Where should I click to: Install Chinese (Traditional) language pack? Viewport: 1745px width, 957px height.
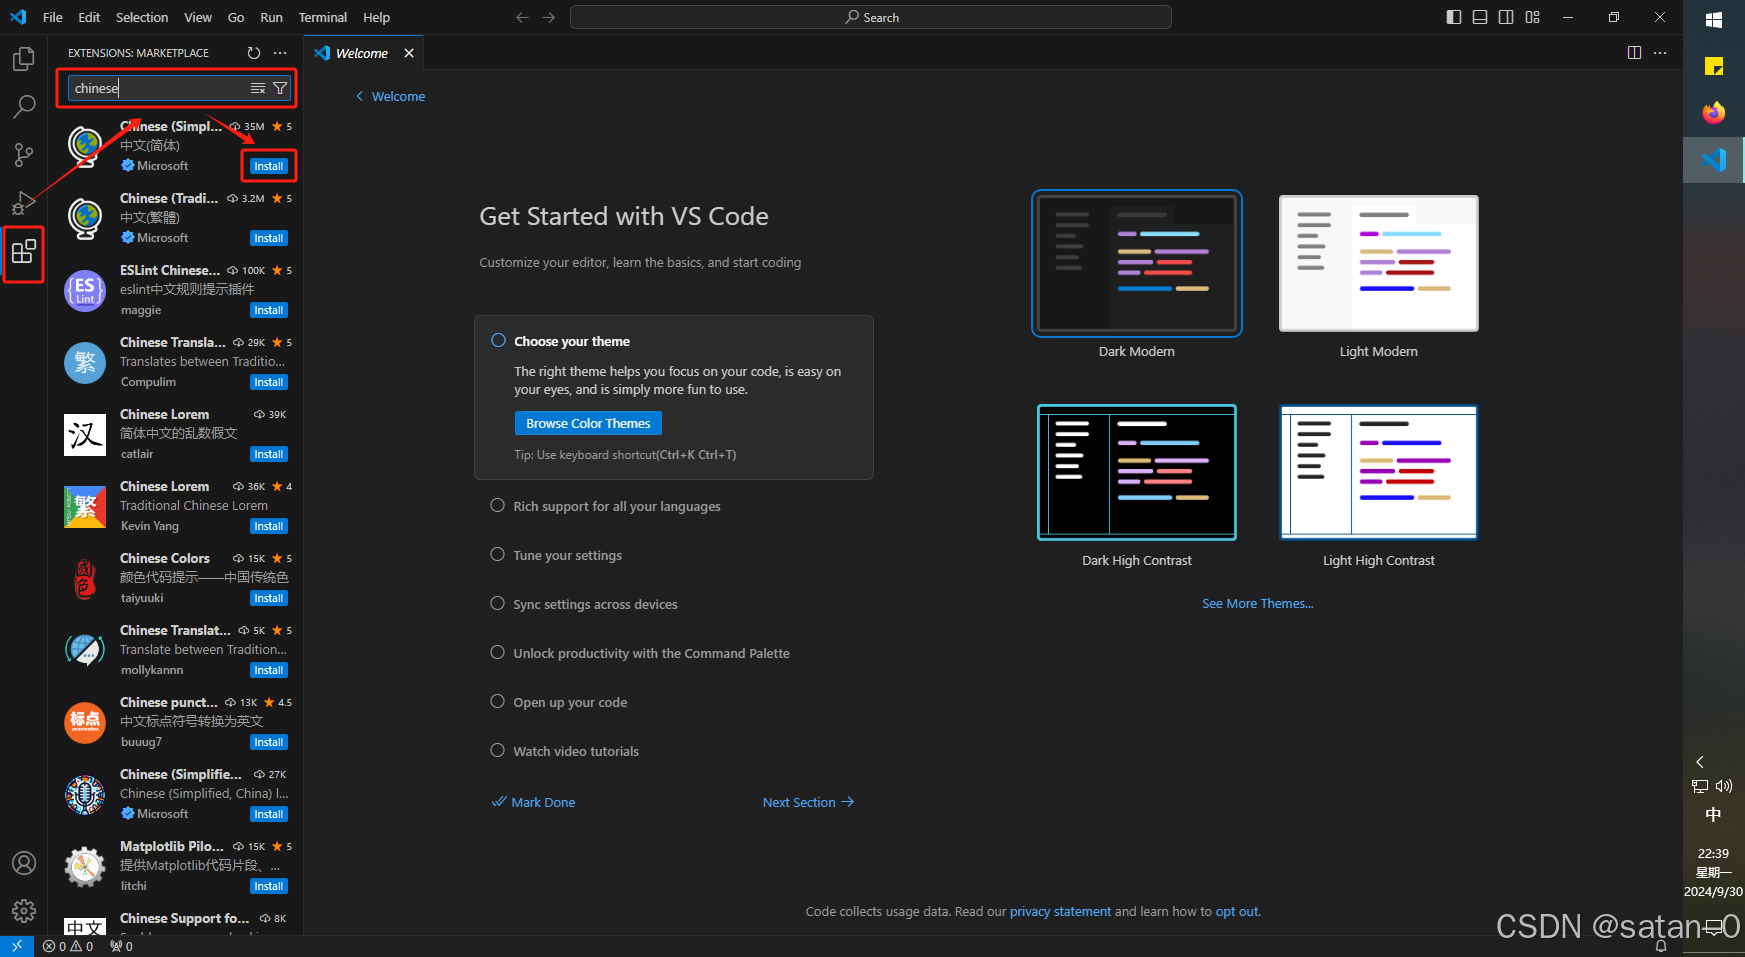tap(269, 238)
